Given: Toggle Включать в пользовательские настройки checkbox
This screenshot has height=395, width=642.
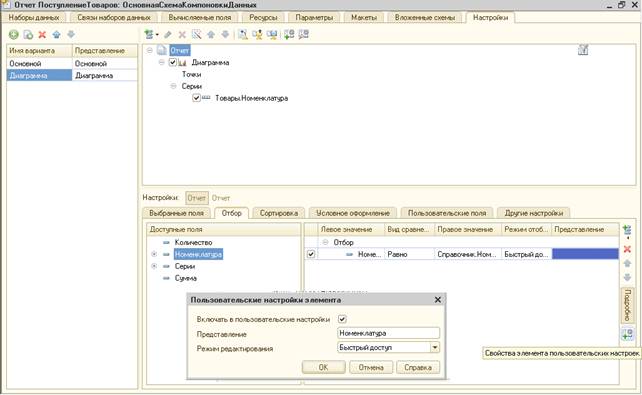Looking at the screenshot, I should (x=342, y=319).
